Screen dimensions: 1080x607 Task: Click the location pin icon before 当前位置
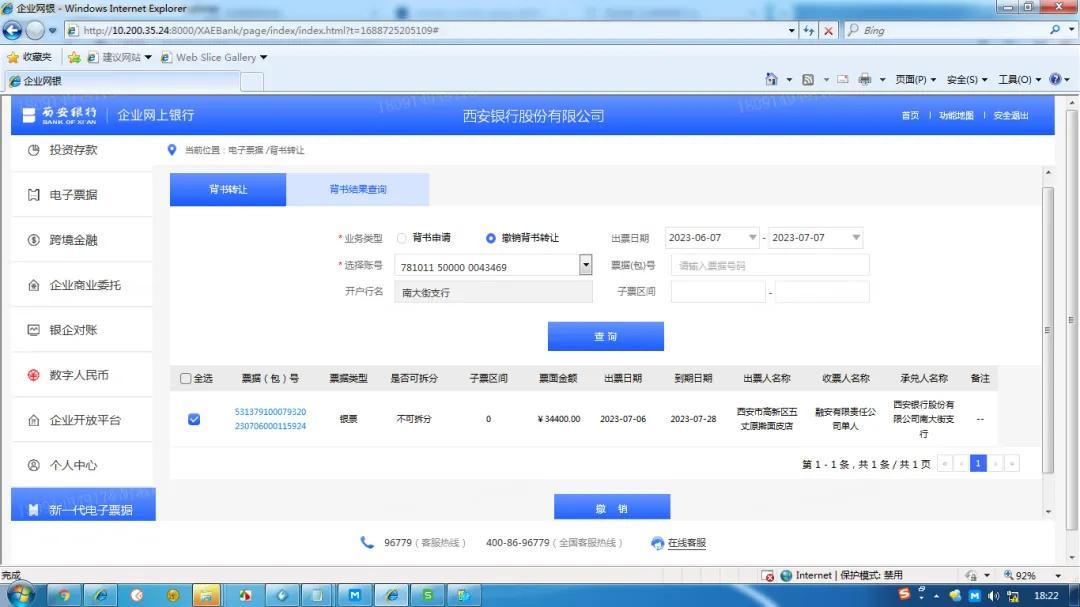tap(172, 150)
